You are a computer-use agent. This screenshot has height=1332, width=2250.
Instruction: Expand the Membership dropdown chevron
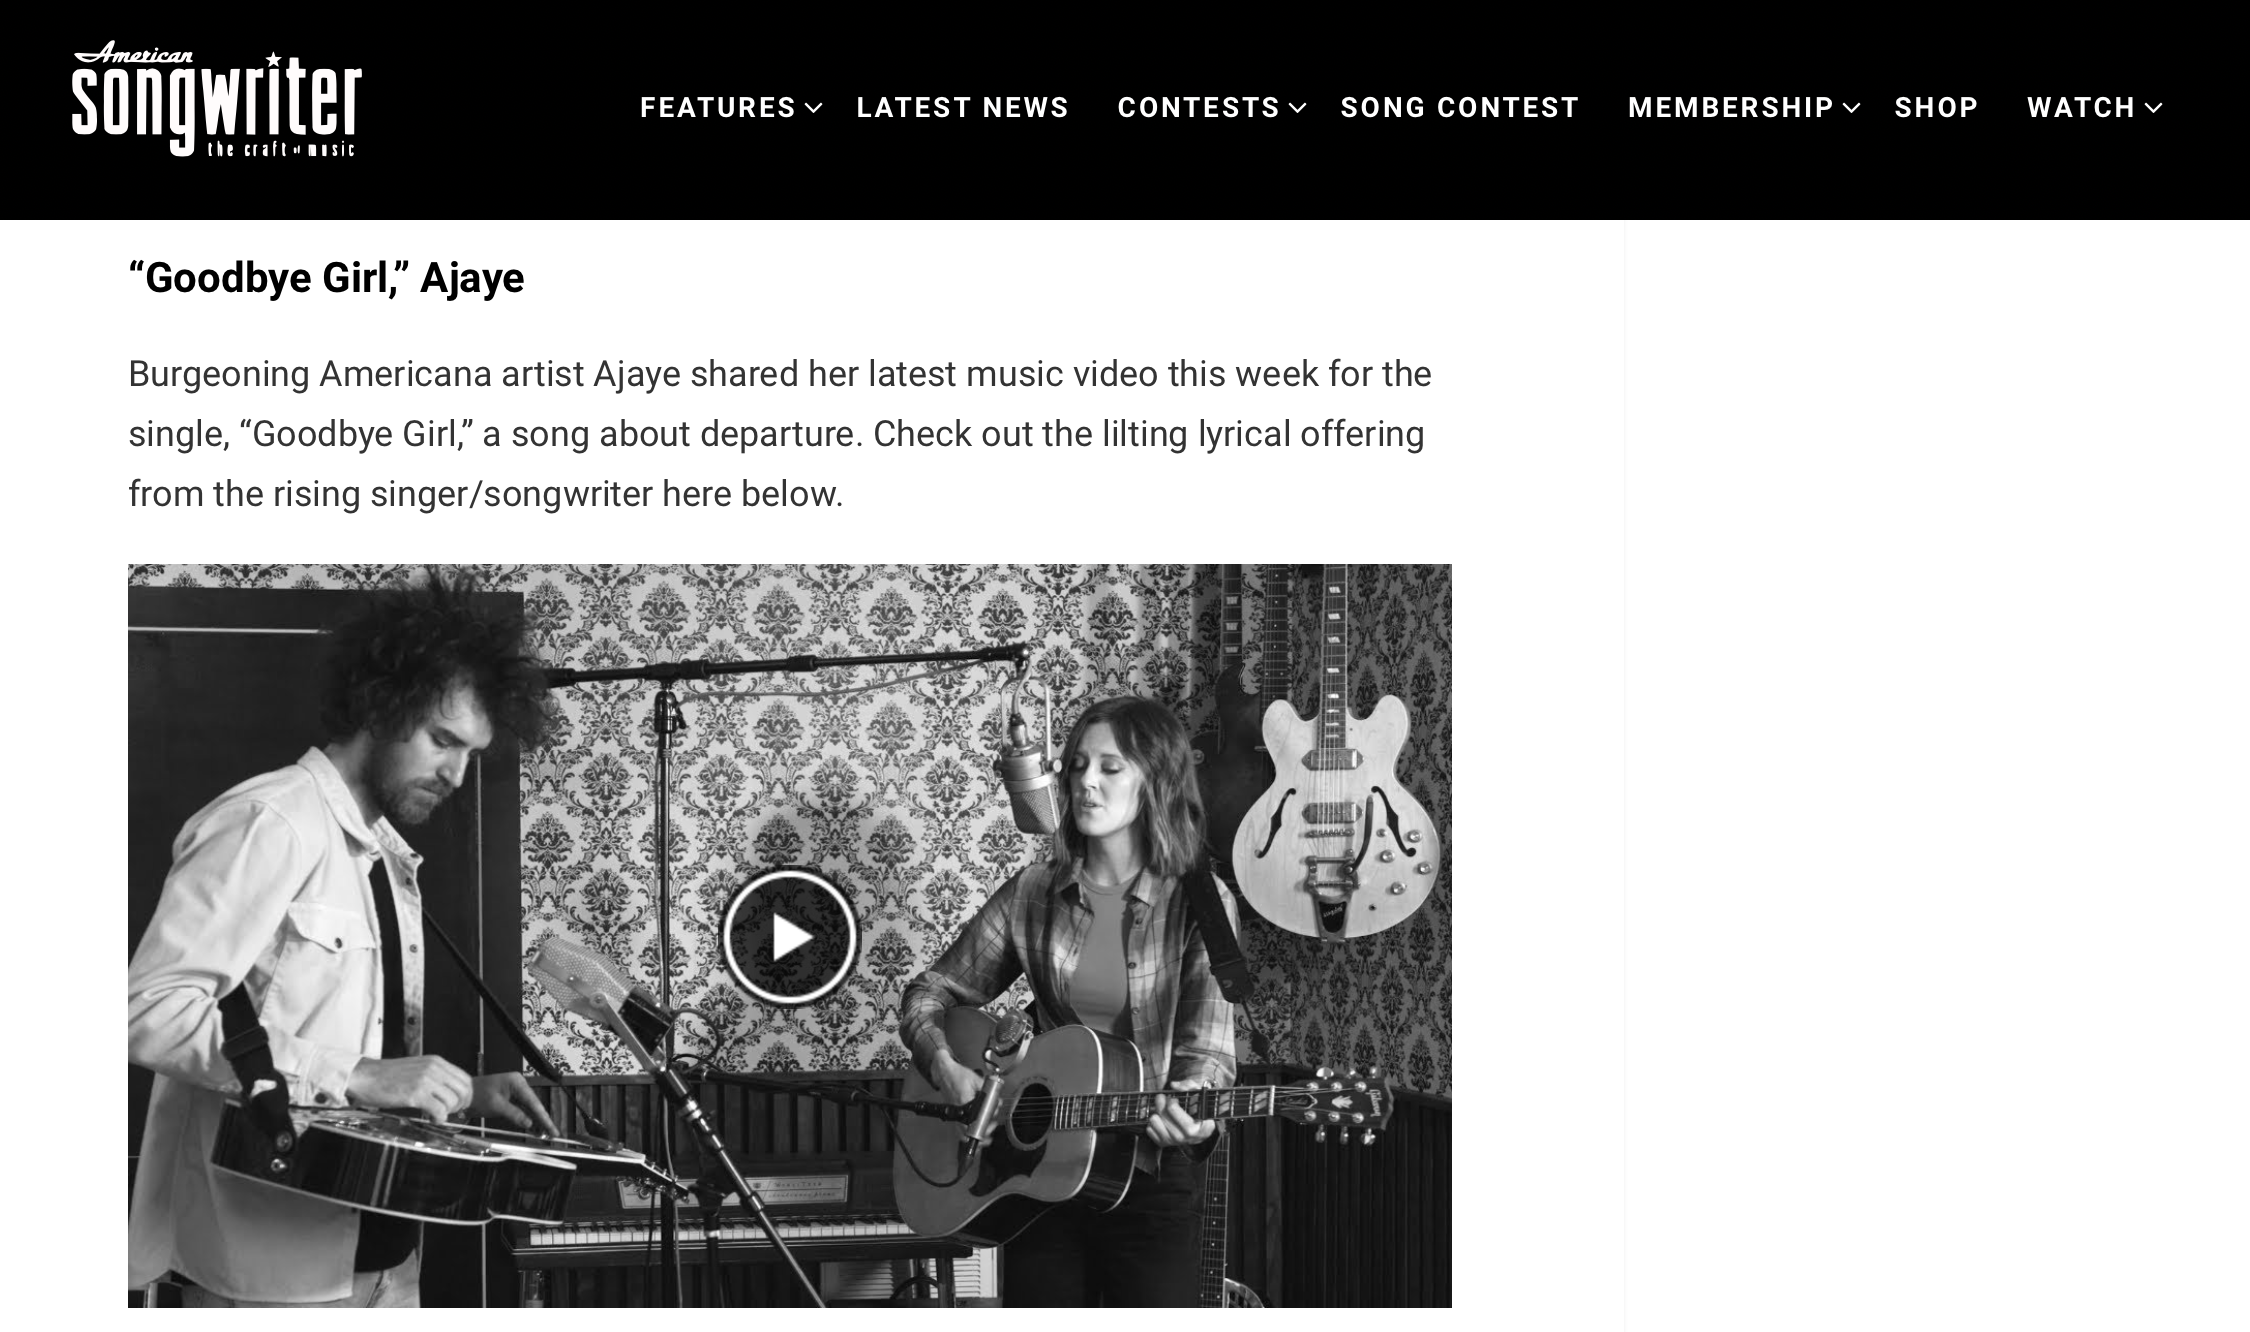1852,108
